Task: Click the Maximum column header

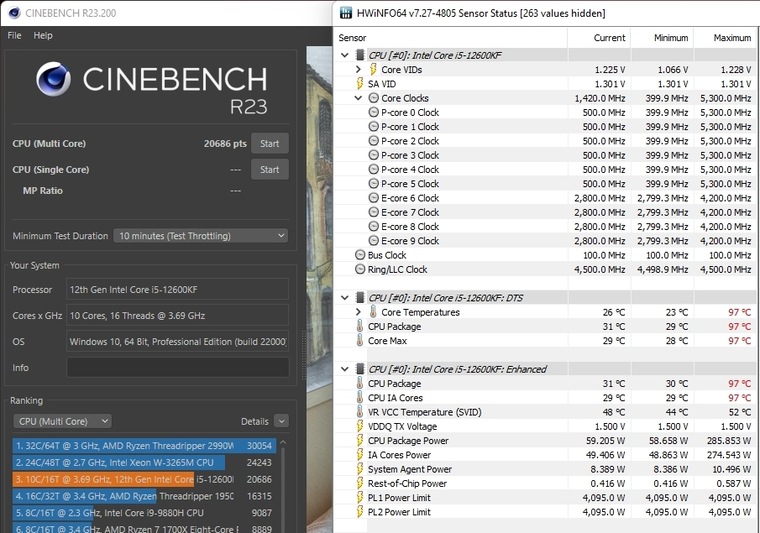Action: [732, 38]
